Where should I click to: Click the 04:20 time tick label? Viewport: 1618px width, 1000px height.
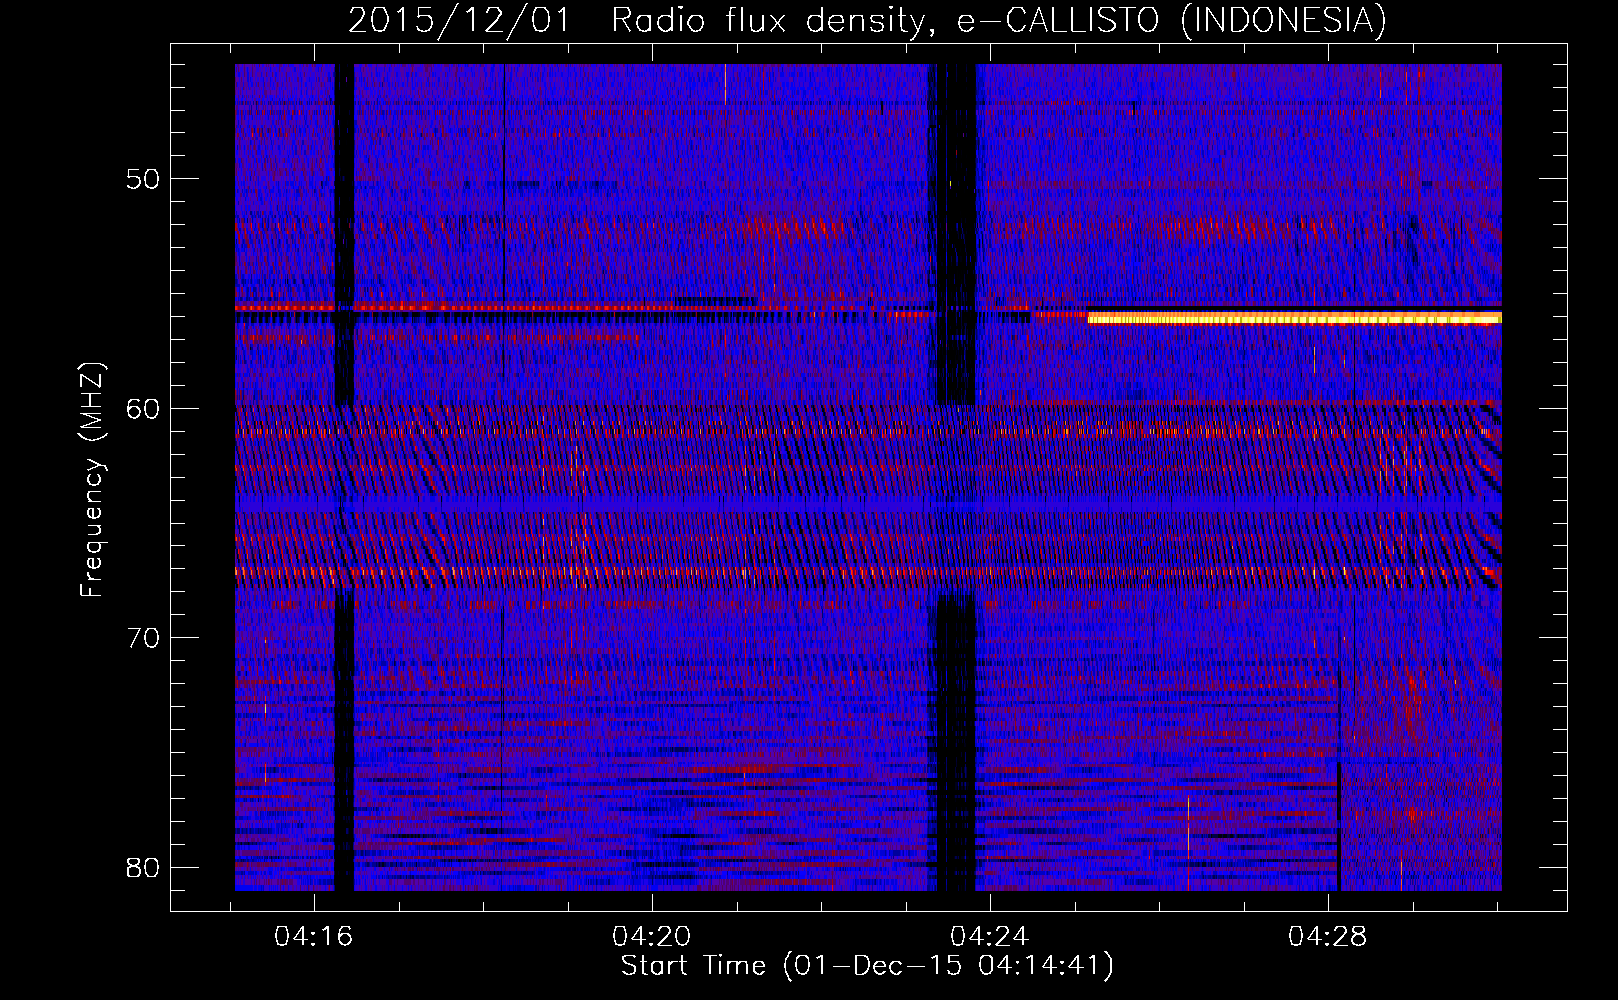(x=652, y=936)
